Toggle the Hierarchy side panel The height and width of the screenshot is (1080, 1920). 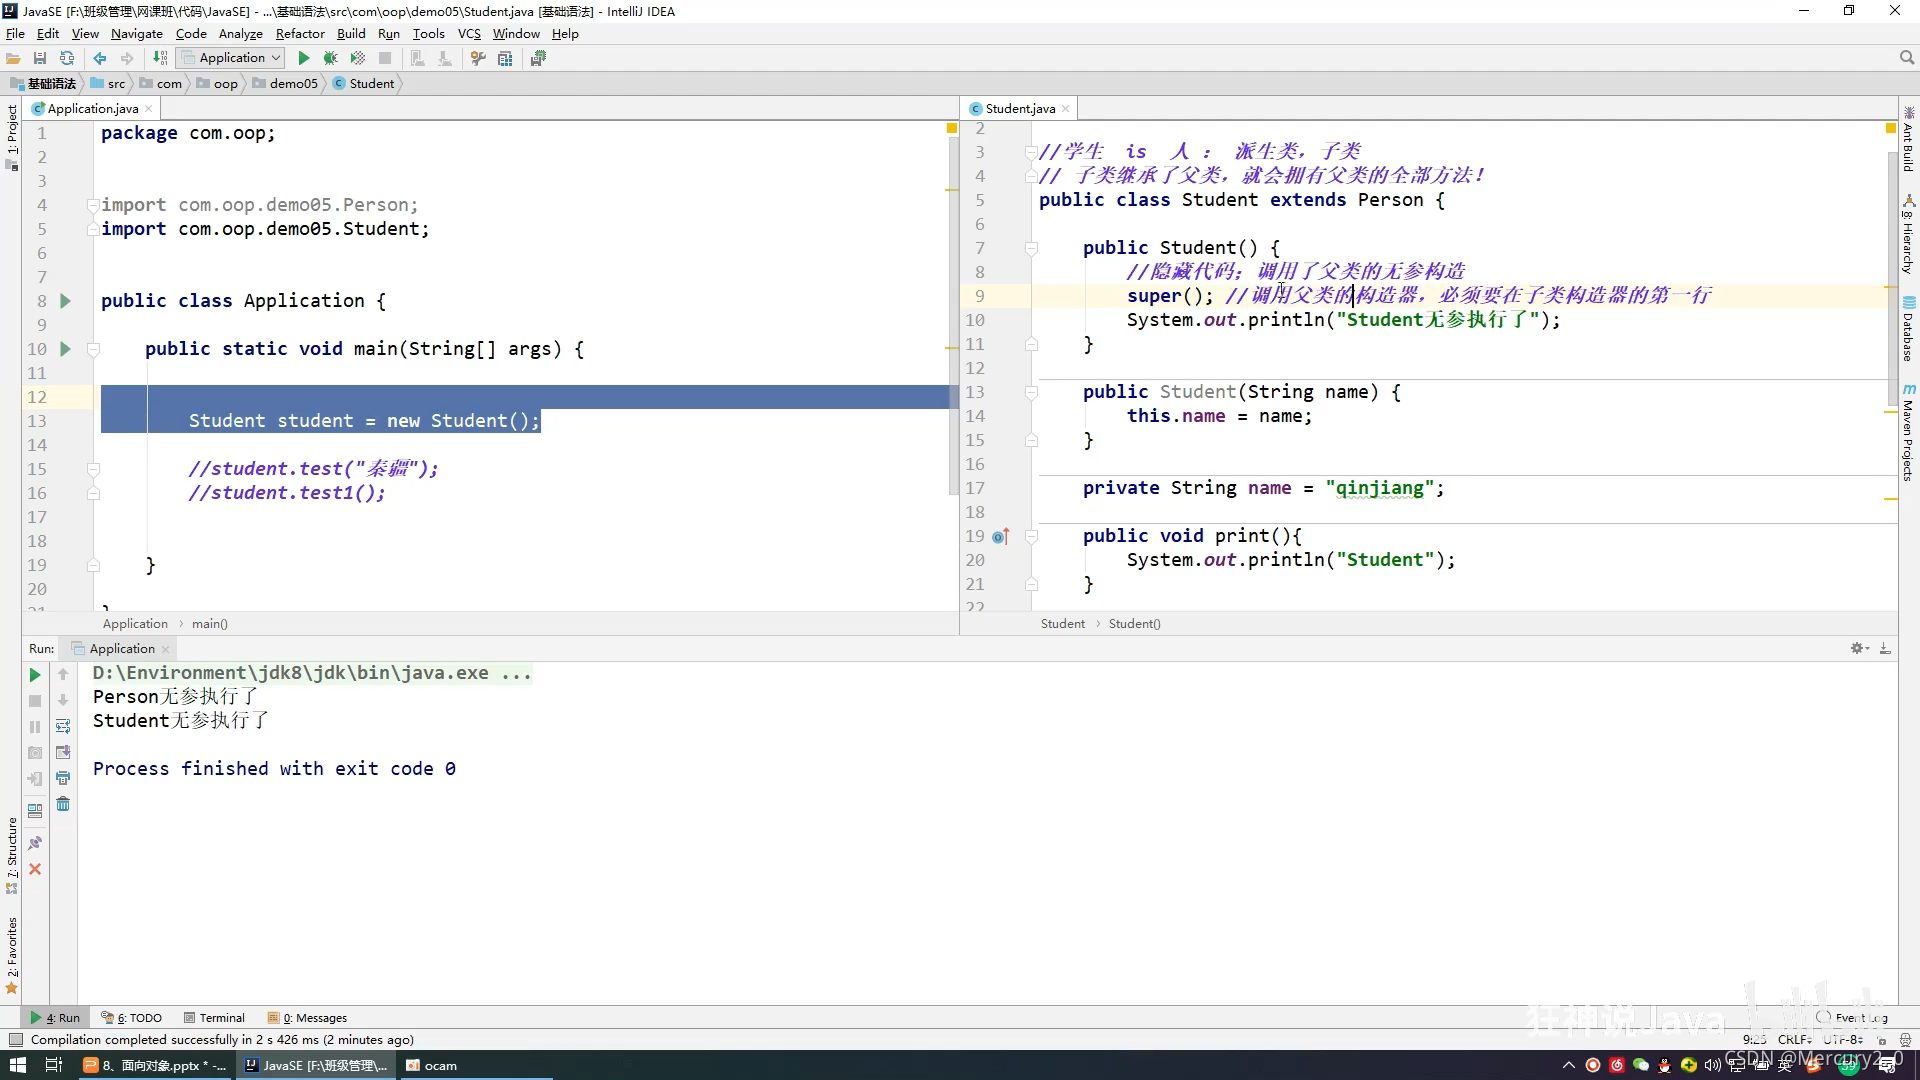(1909, 236)
